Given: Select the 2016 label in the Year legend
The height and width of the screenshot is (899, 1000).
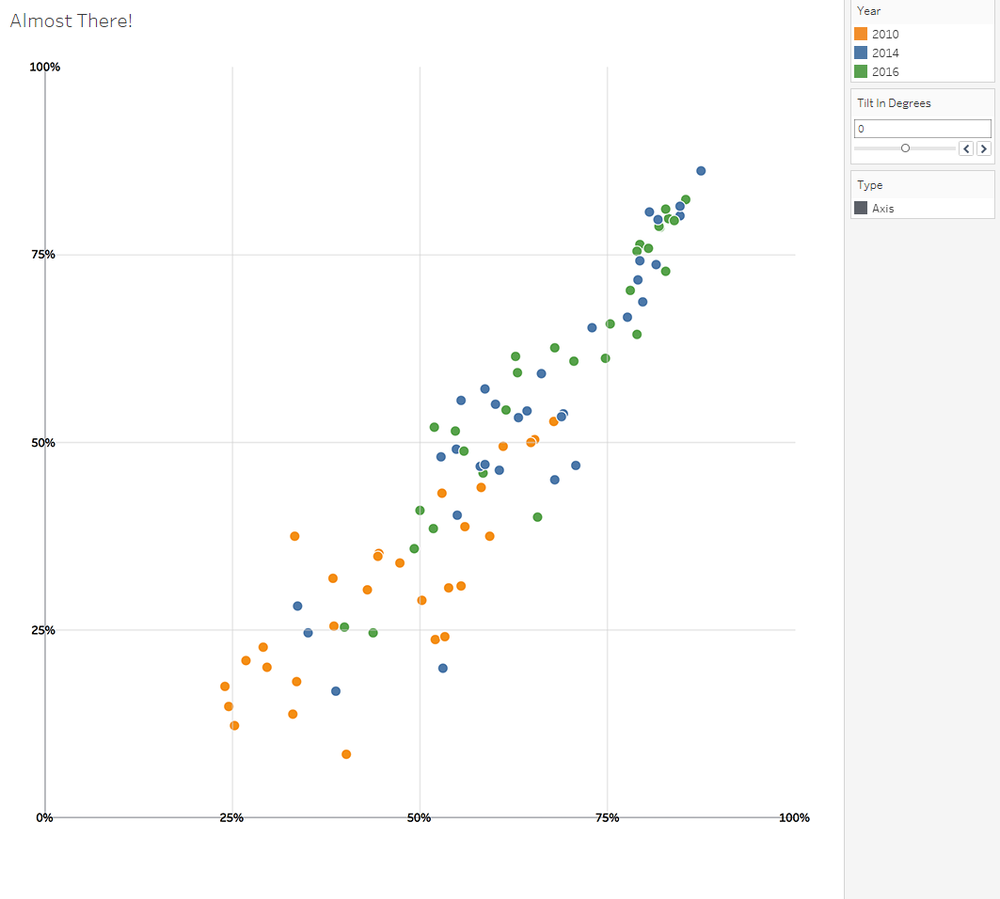Looking at the screenshot, I should pyautogui.click(x=885, y=71).
